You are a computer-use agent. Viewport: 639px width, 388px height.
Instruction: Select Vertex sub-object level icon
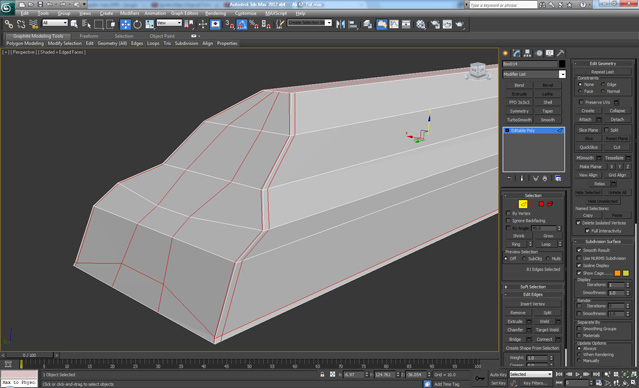point(513,204)
